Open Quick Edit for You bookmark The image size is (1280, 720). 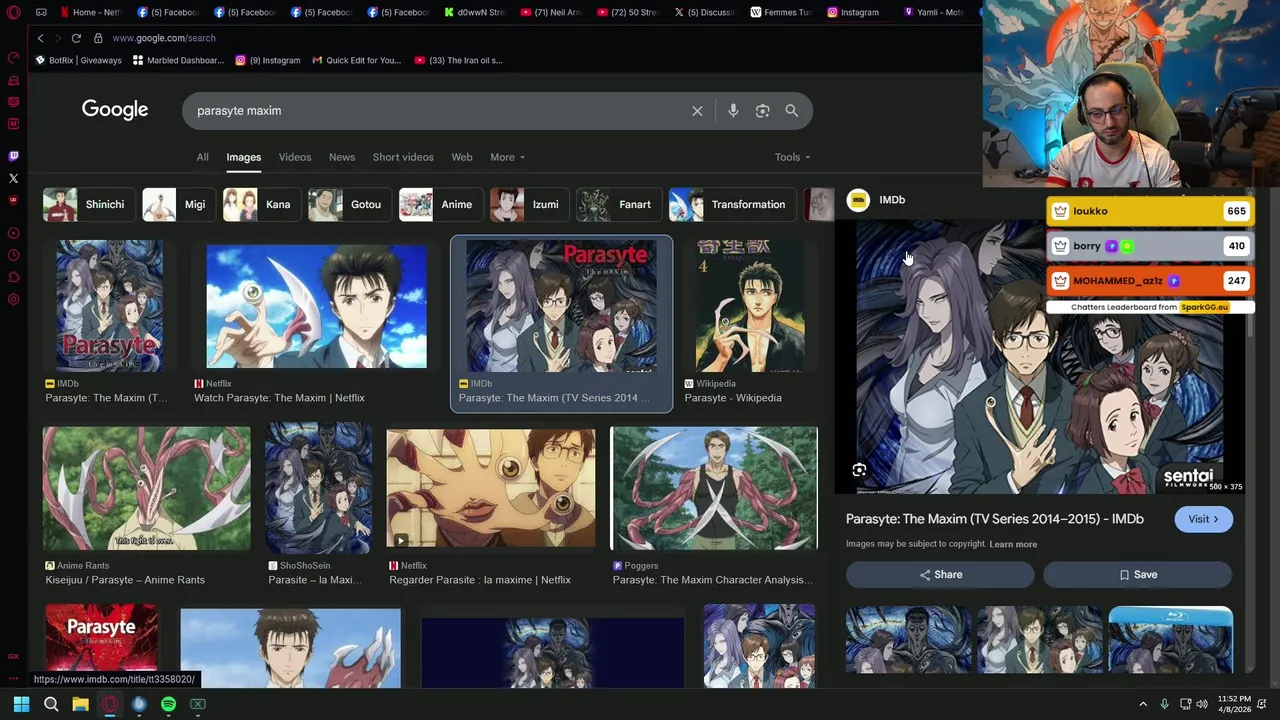tap(356, 60)
